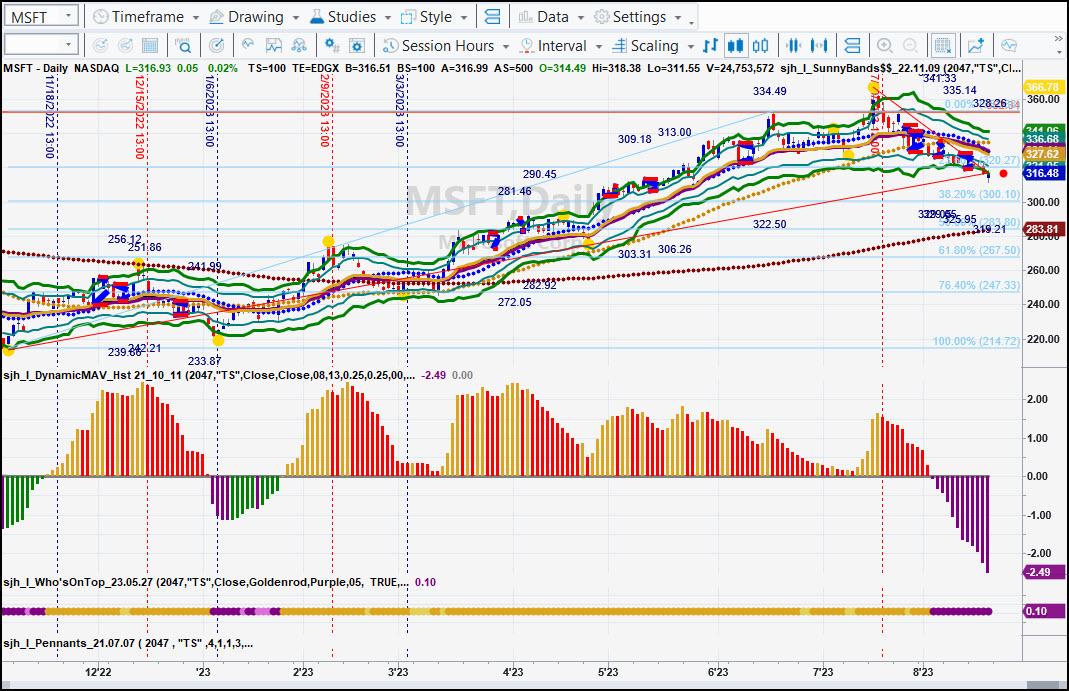
Task: Click the 334.49 price annotation on chart
Action: [770, 91]
